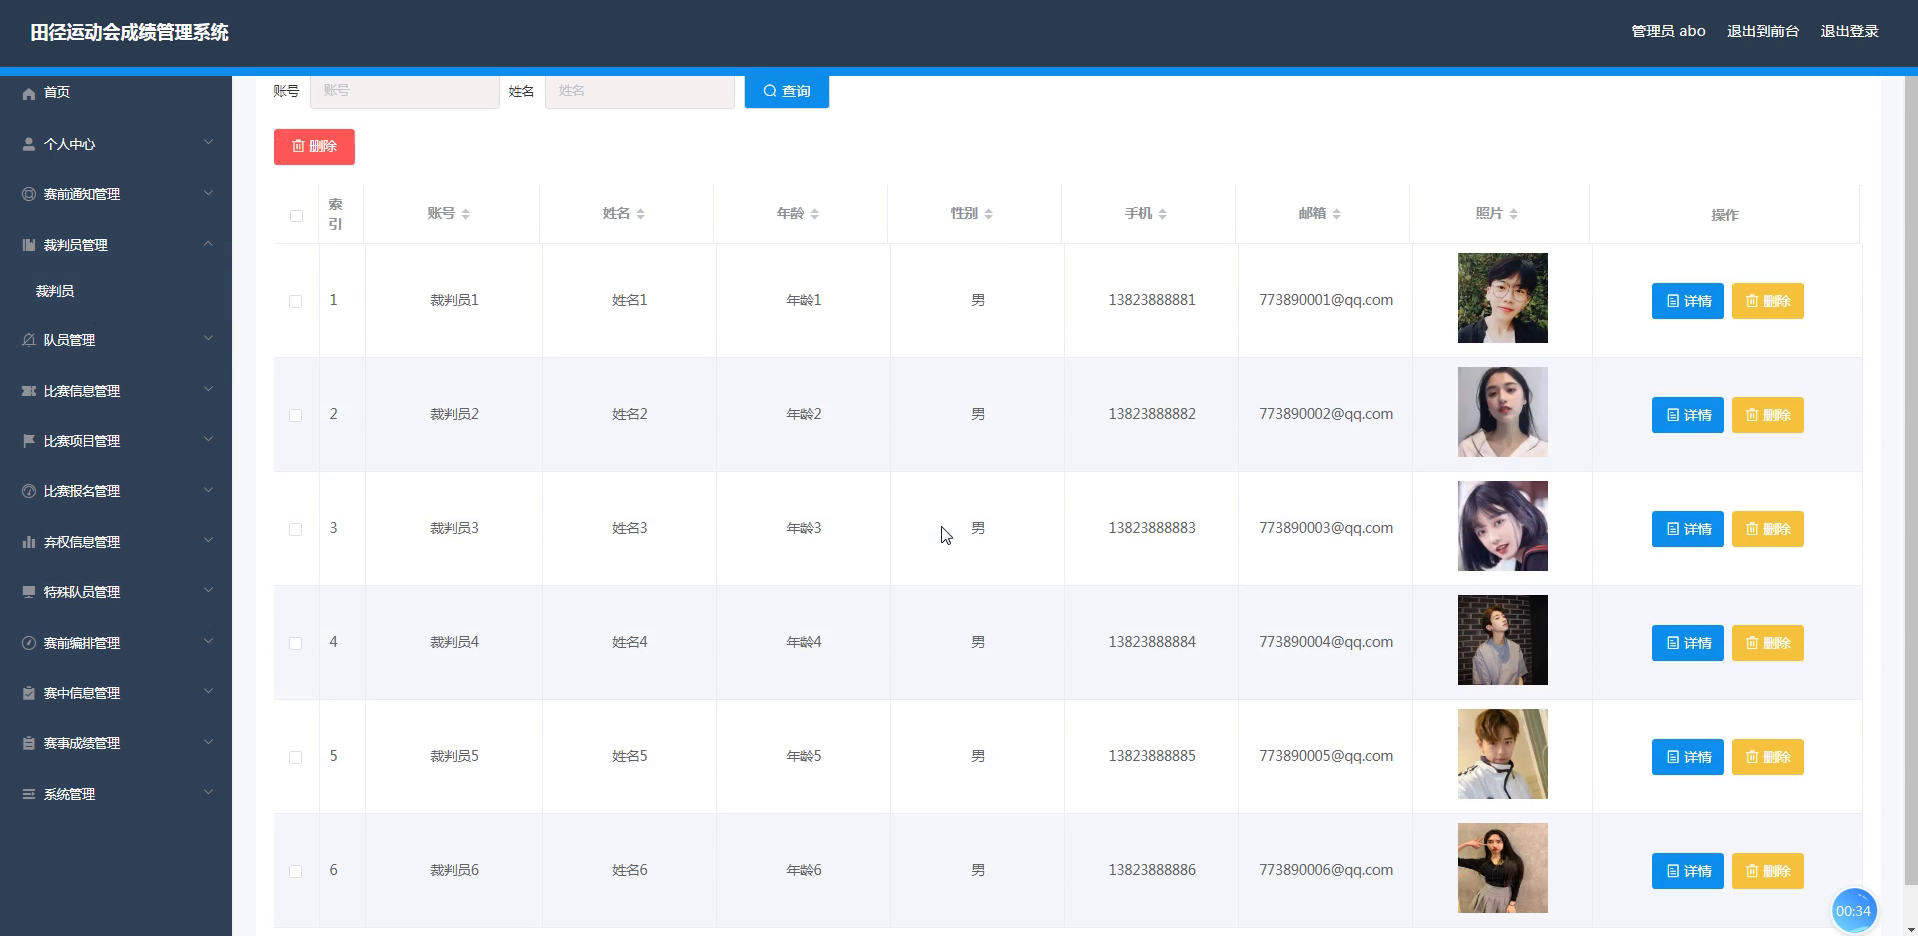Image resolution: width=1918 pixels, height=936 pixels.
Task: Click the 姓名 search input field
Action: pyautogui.click(x=640, y=91)
